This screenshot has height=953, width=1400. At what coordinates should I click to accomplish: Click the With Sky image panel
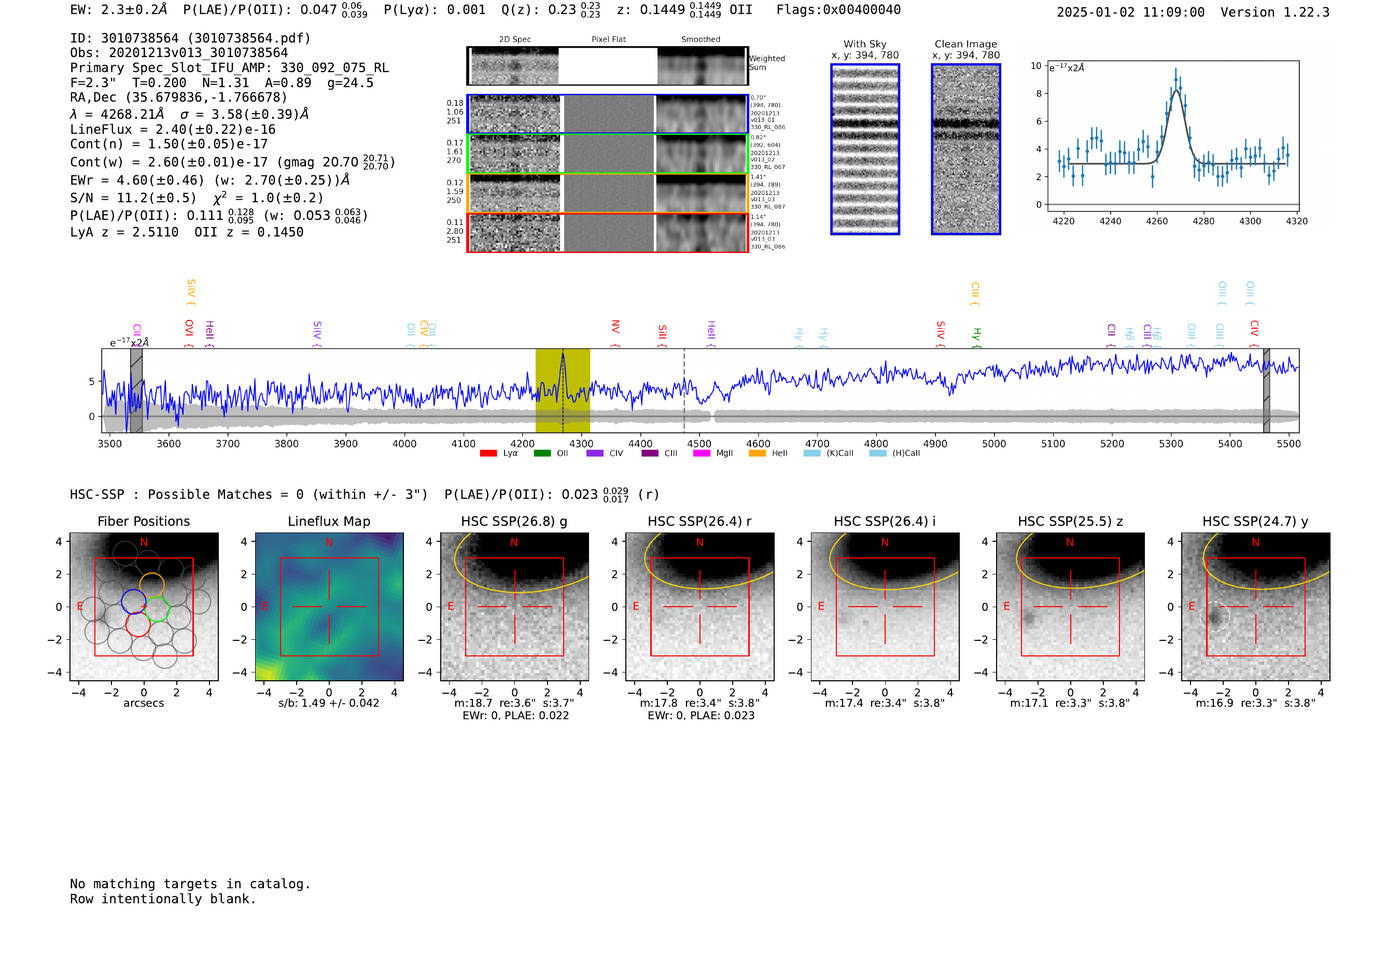click(865, 149)
